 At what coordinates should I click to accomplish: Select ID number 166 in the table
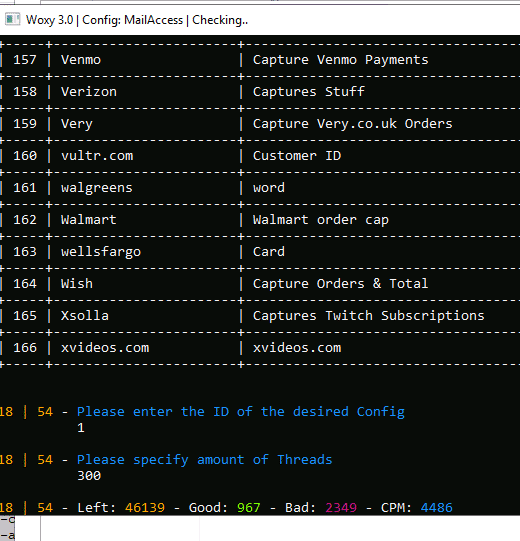25,348
